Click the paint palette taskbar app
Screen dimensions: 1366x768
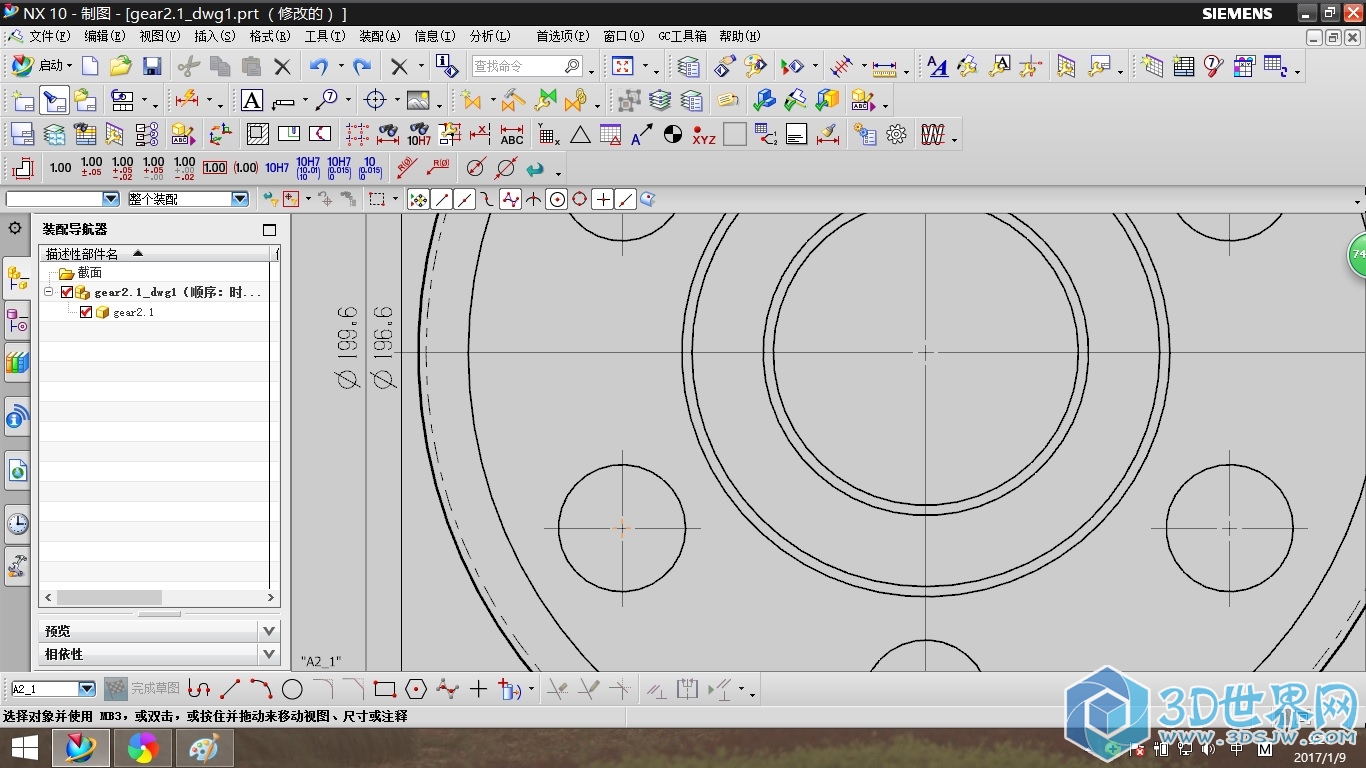204,748
